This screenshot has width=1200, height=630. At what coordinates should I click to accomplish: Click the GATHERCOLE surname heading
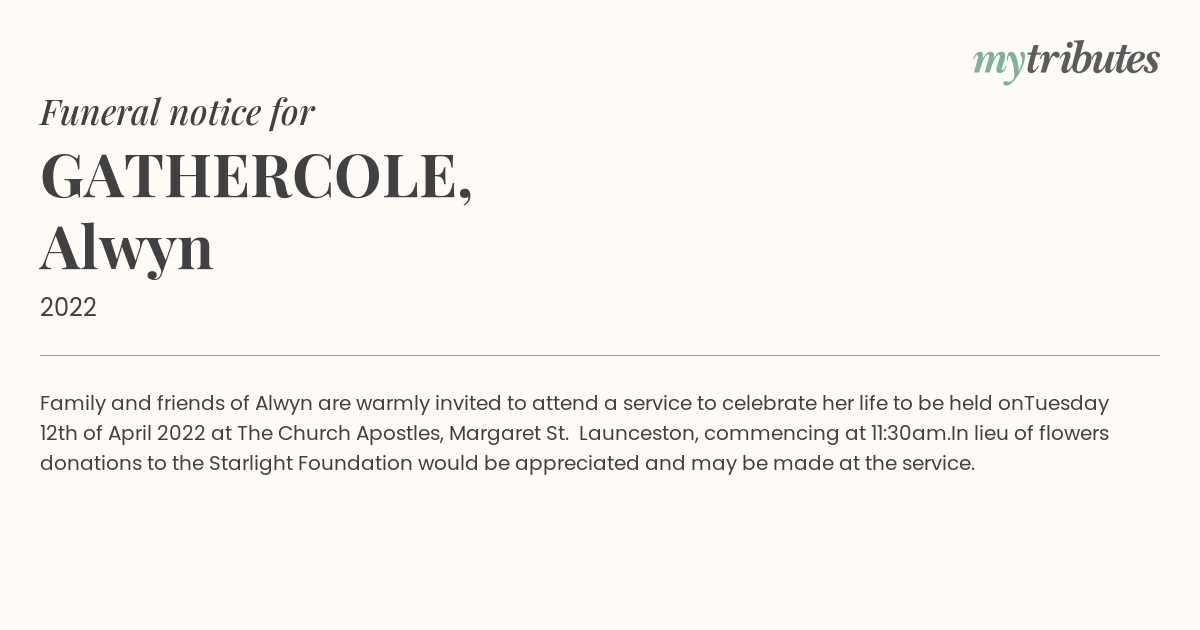[x=256, y=177]
